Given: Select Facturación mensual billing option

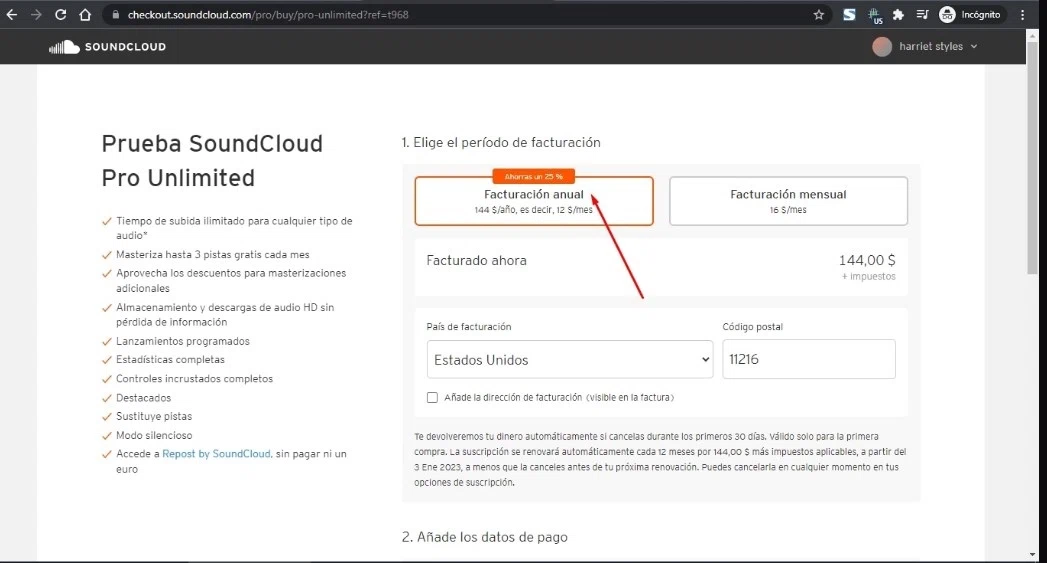Looking at the screenshot, I should coord(788,201).
